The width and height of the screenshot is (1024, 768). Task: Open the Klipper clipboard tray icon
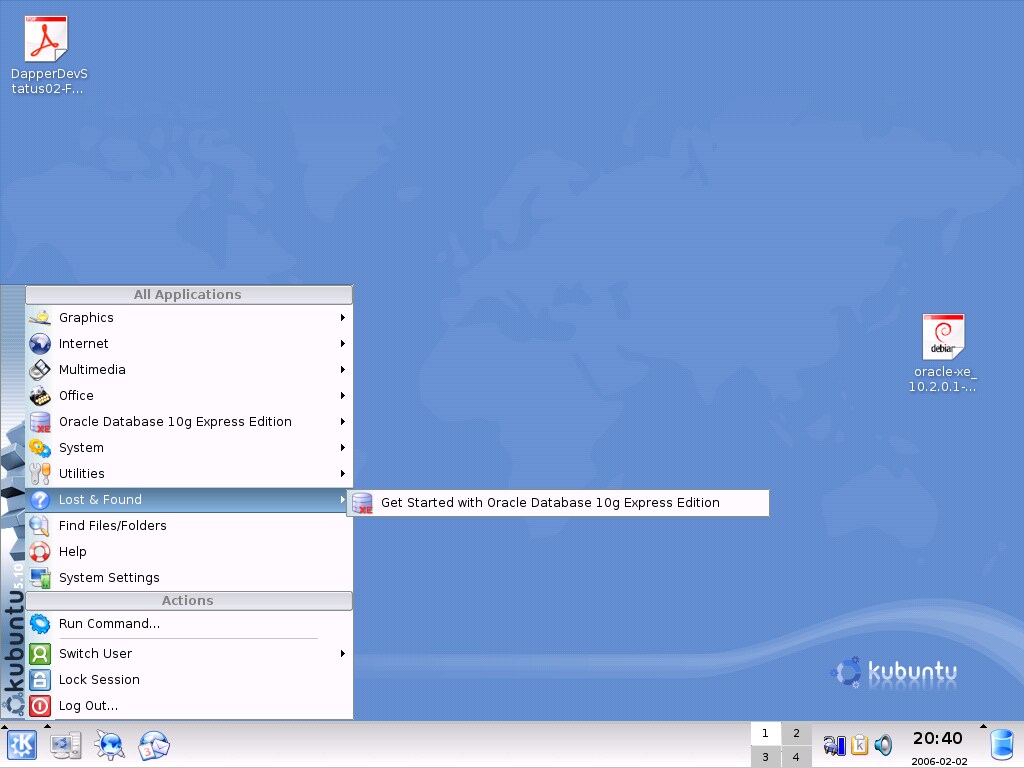(x=859, y=745)
